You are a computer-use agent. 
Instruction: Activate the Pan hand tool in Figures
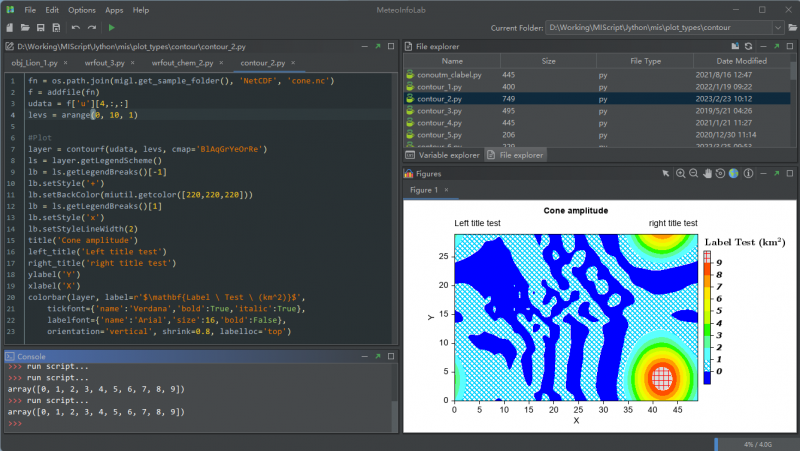tap(707, 173)
